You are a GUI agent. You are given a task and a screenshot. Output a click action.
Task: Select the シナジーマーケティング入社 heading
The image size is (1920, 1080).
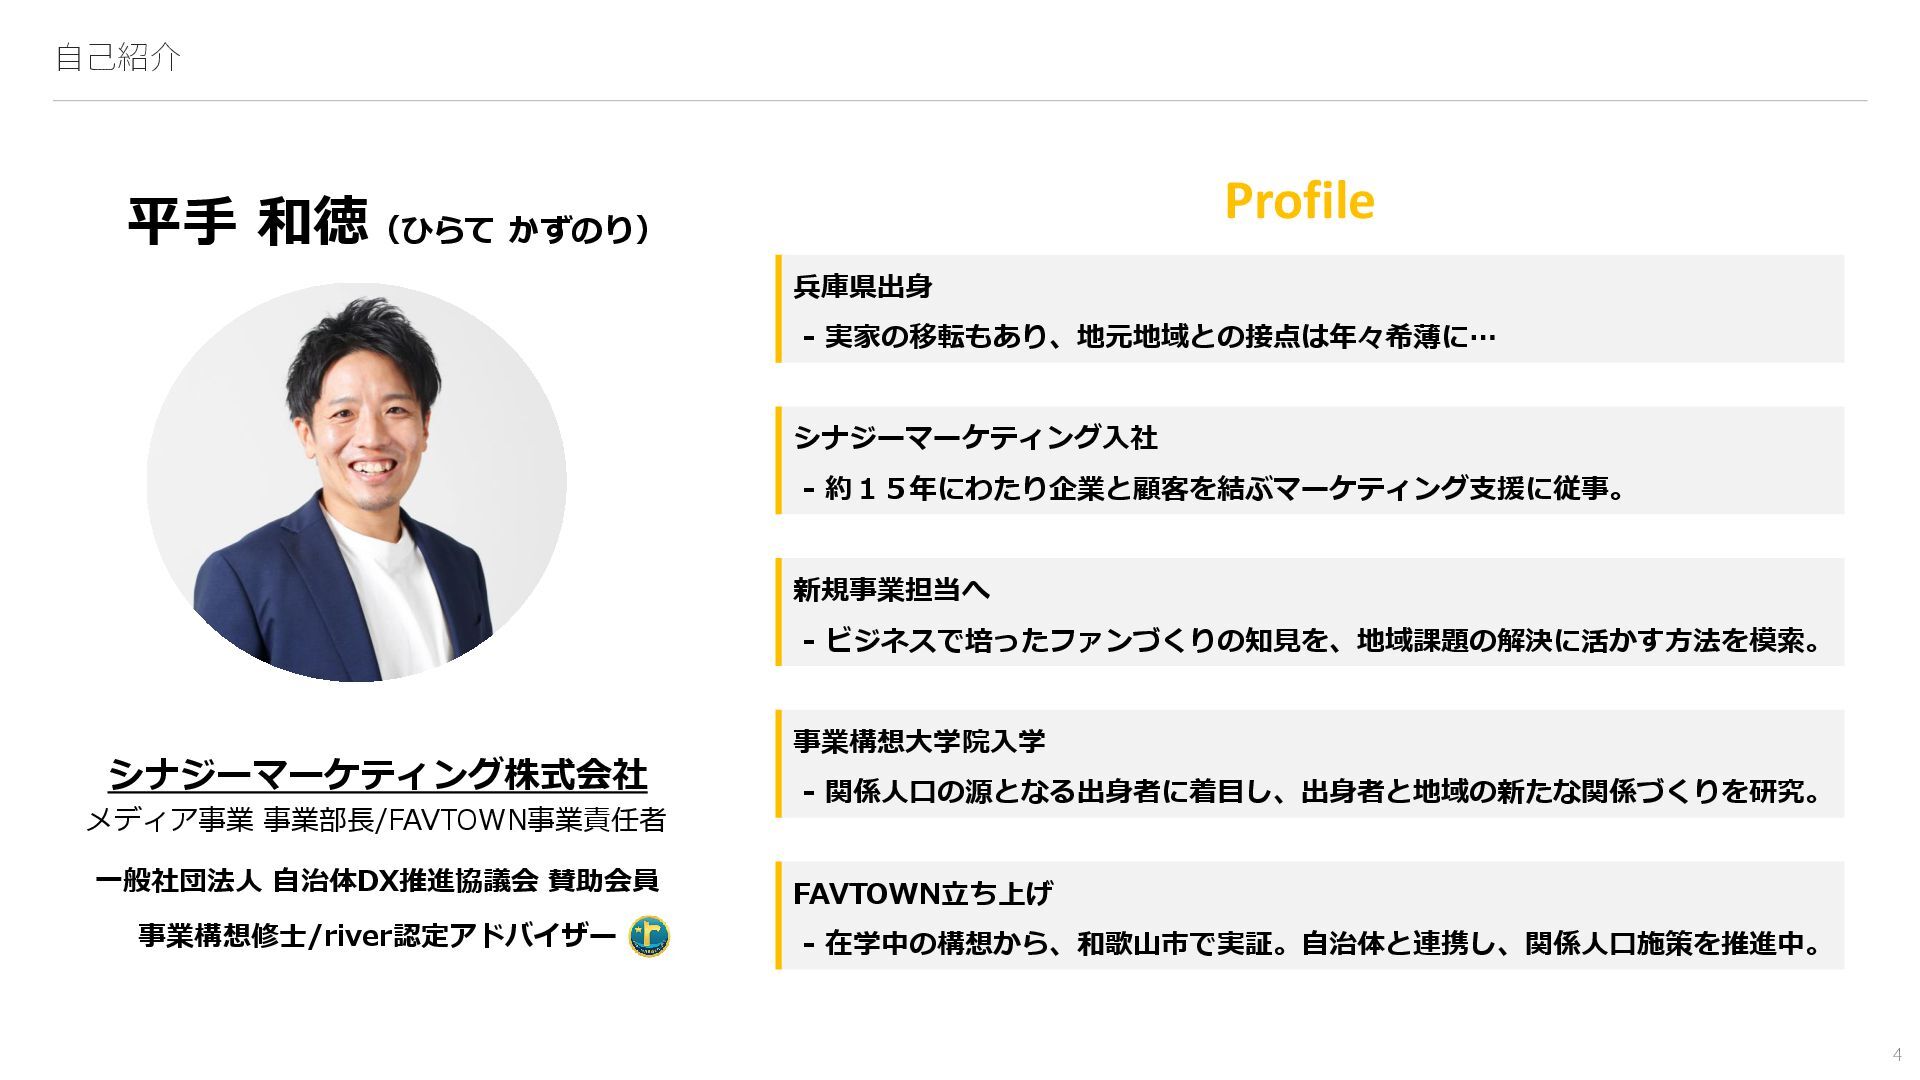point(975,437)
